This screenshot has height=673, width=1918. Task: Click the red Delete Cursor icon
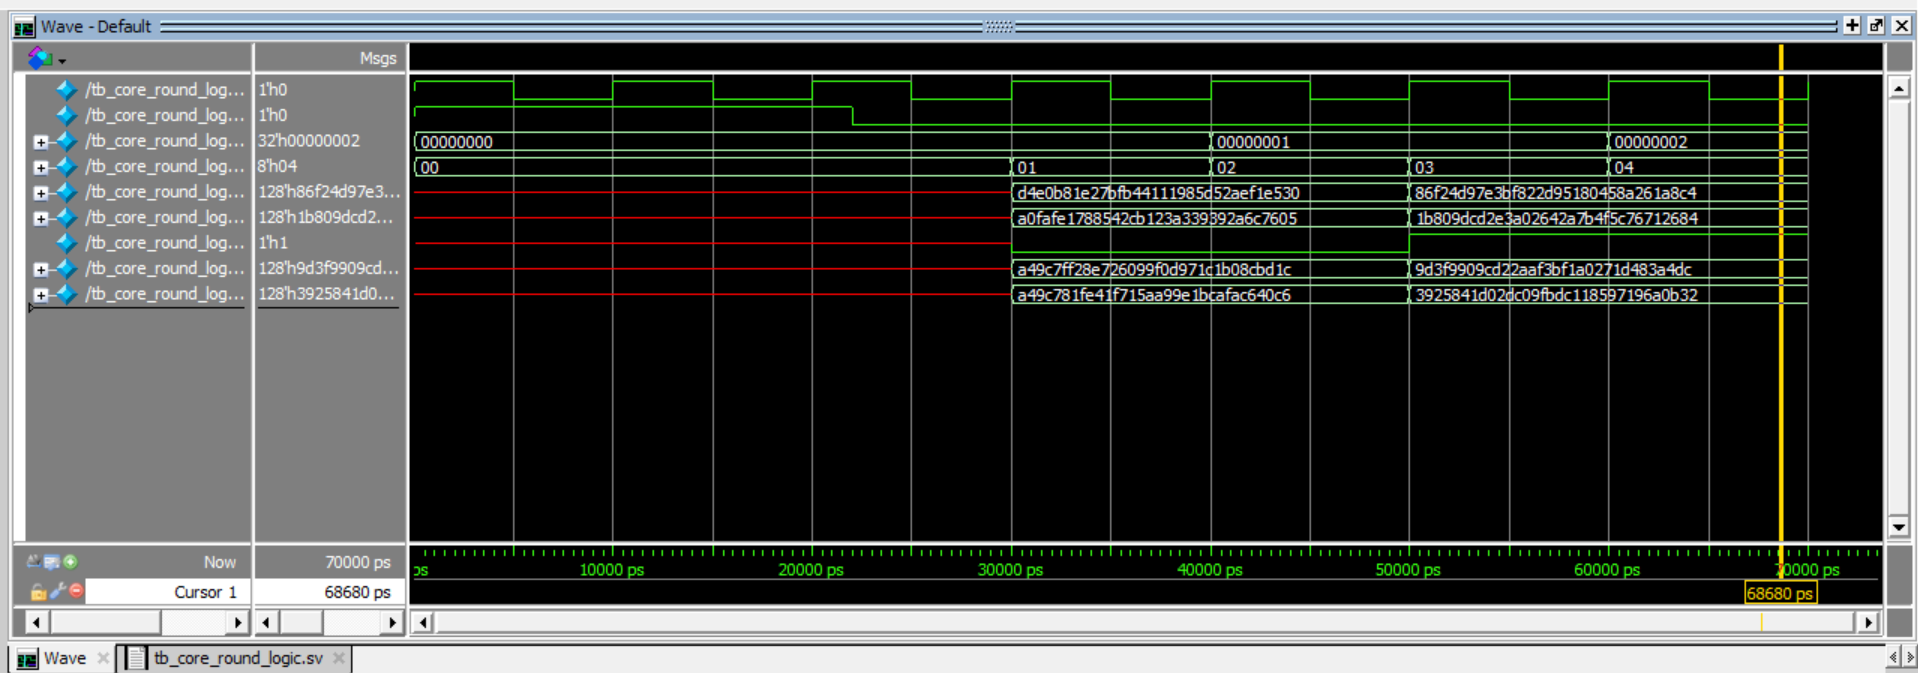(76, 592)
